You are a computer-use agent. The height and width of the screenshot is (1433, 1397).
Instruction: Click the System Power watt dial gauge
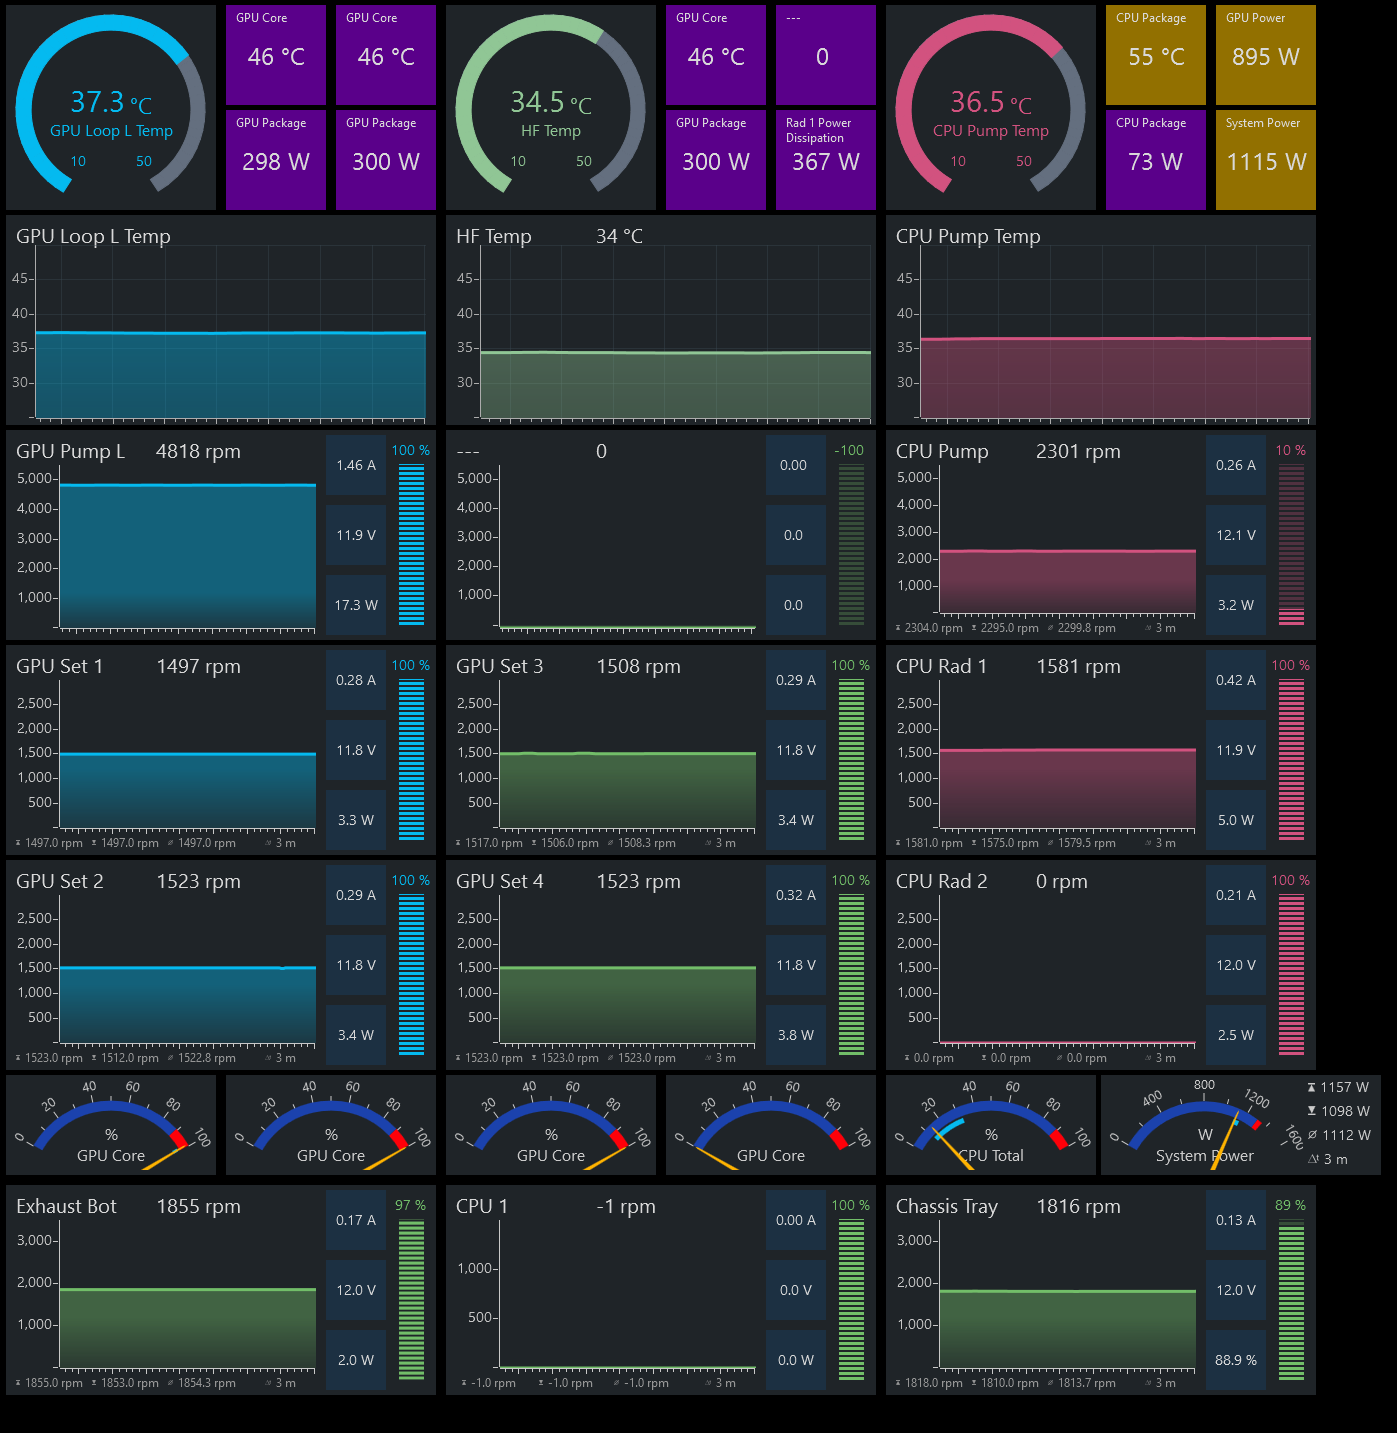coord(1200,1125)
